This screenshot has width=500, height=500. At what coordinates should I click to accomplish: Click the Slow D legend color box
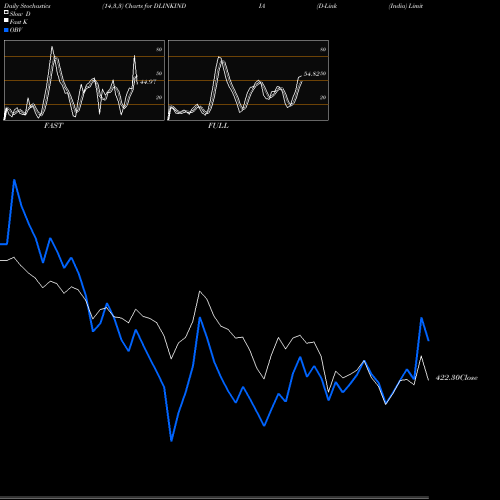[6, 12]
